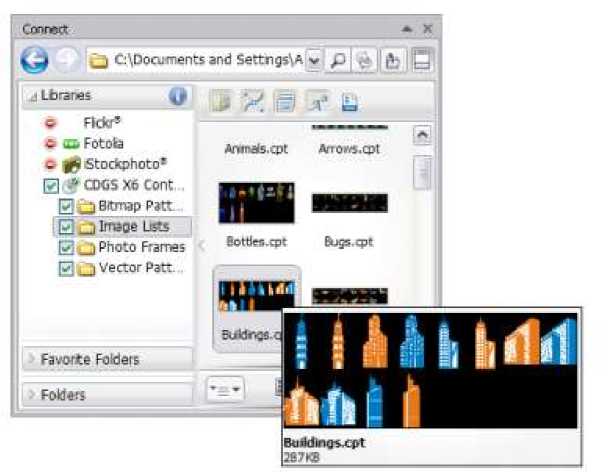
Task: Select the CDGS X6 Cont... library entry
Action: (134, 185)
